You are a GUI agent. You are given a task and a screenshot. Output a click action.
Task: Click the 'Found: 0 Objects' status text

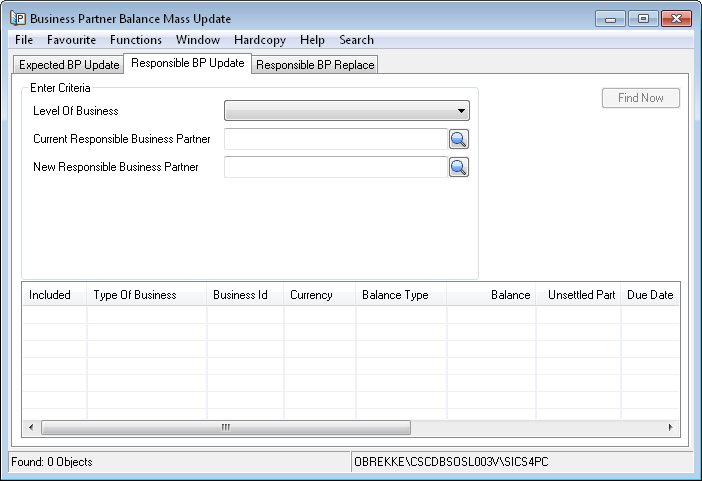click(x=52, y=462)
